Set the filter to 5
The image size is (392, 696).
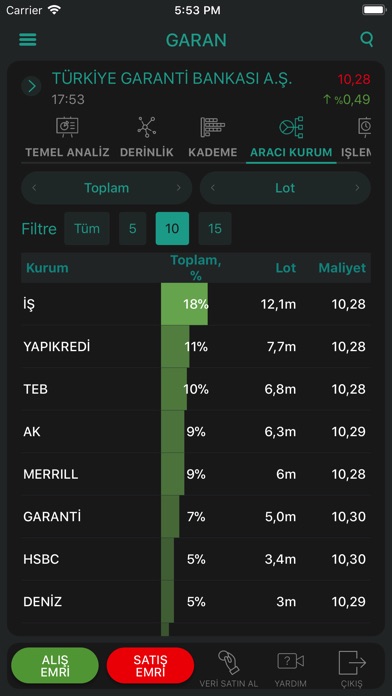coord(132,229)
